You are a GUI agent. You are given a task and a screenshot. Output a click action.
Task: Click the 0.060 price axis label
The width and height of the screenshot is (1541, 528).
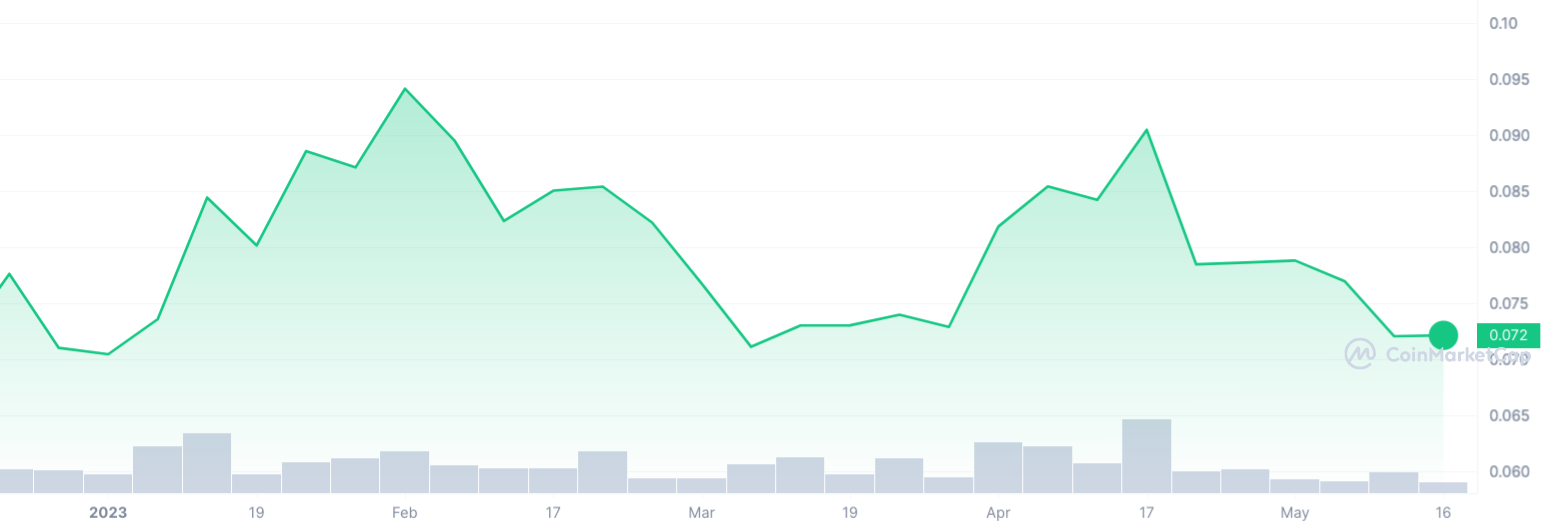coord(1508,471)
